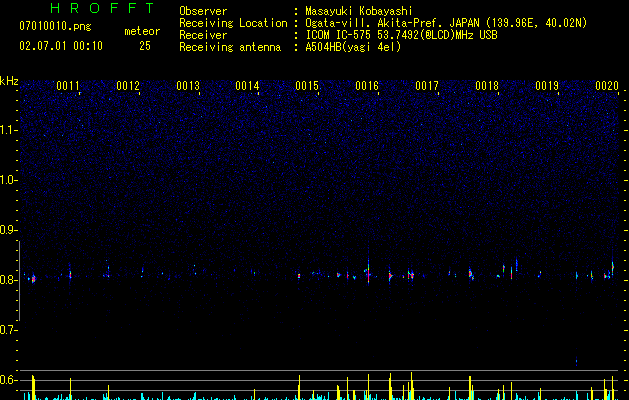This screenshot has width=629, height=400.
Task: Select the filename 07010010.png
Action: pos(55,27)
